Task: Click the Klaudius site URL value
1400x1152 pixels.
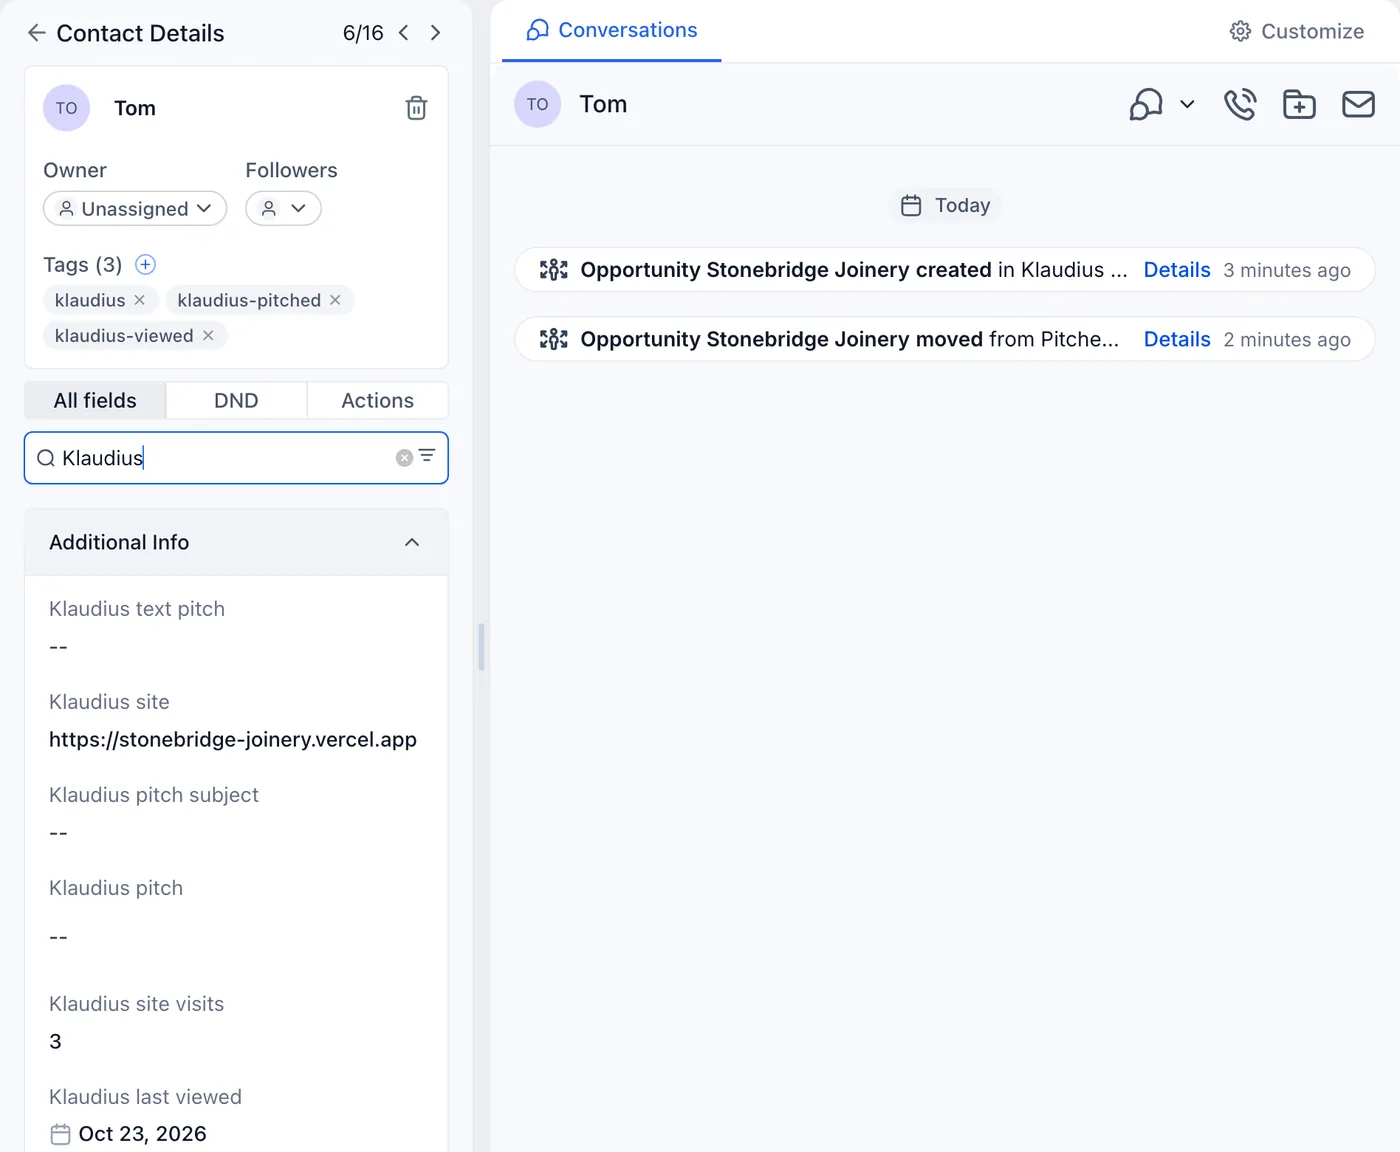Action: tap(233, 740)
